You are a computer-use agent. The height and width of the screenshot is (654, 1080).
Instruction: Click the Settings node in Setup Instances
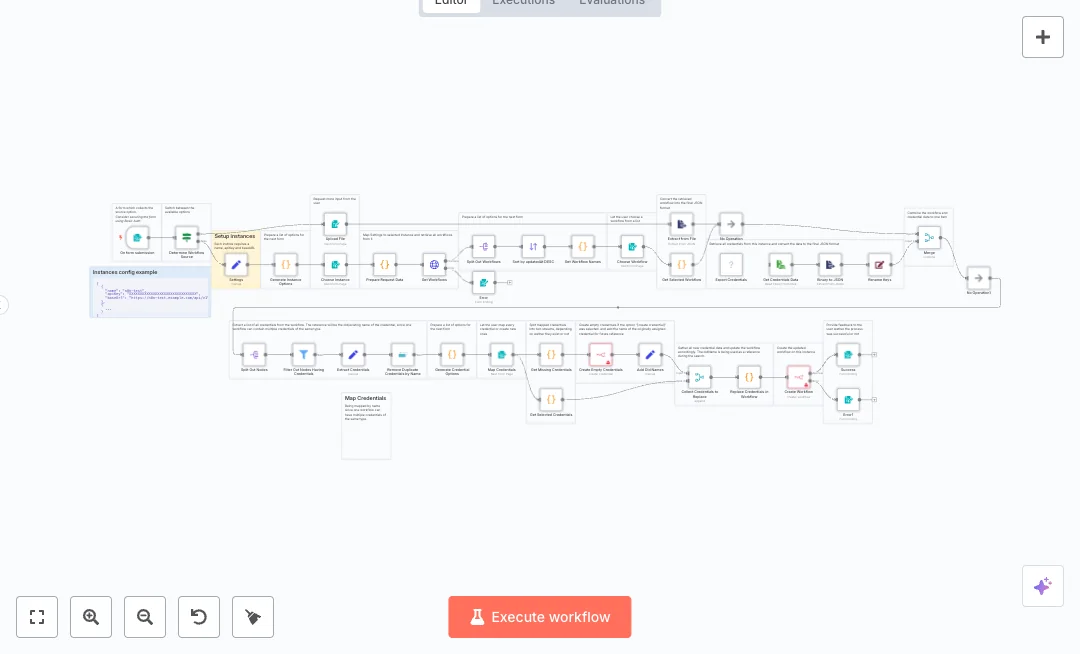point(237,265)
